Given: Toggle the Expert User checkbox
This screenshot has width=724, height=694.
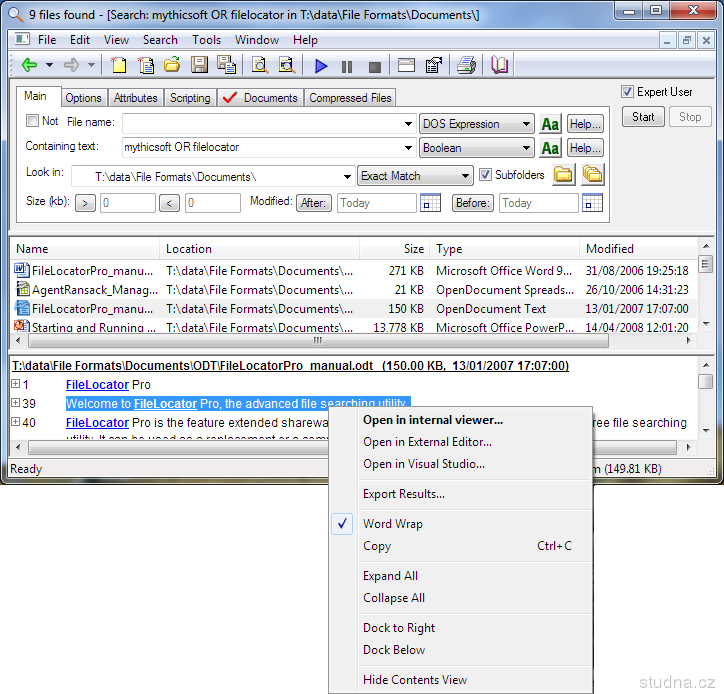Looking at the screenshot, I should [627, 91].
